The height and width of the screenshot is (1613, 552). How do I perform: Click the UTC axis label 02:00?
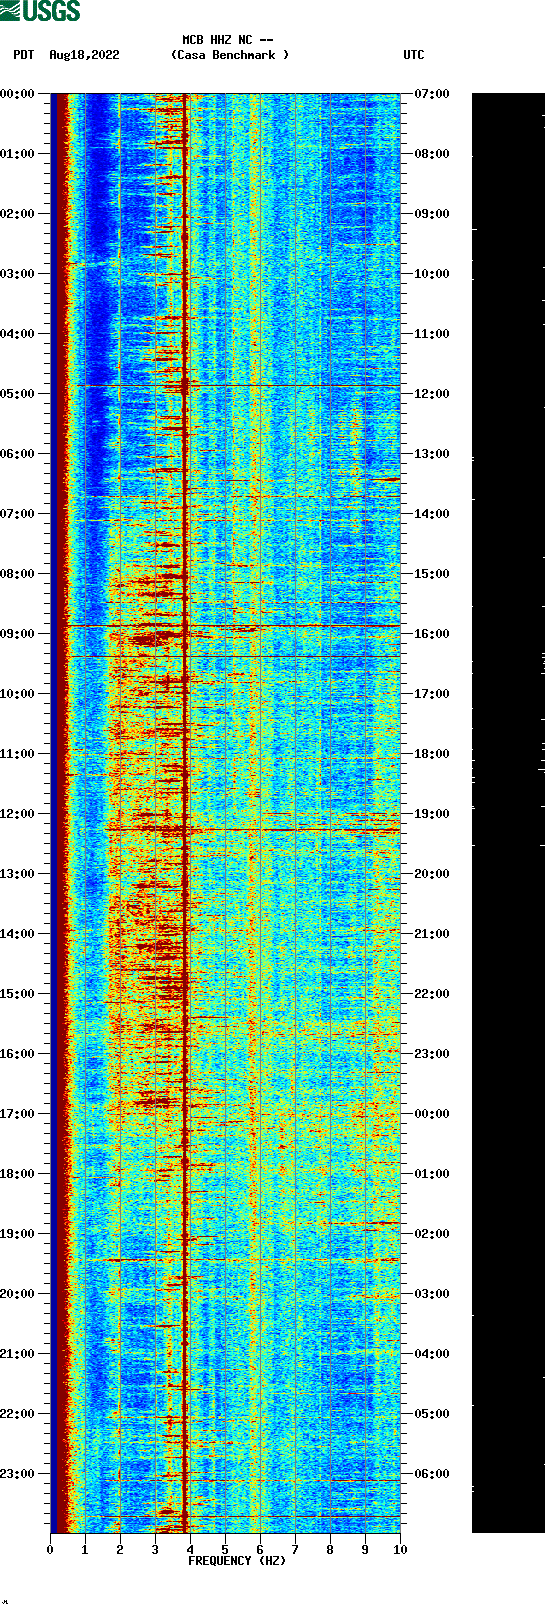432,1234
